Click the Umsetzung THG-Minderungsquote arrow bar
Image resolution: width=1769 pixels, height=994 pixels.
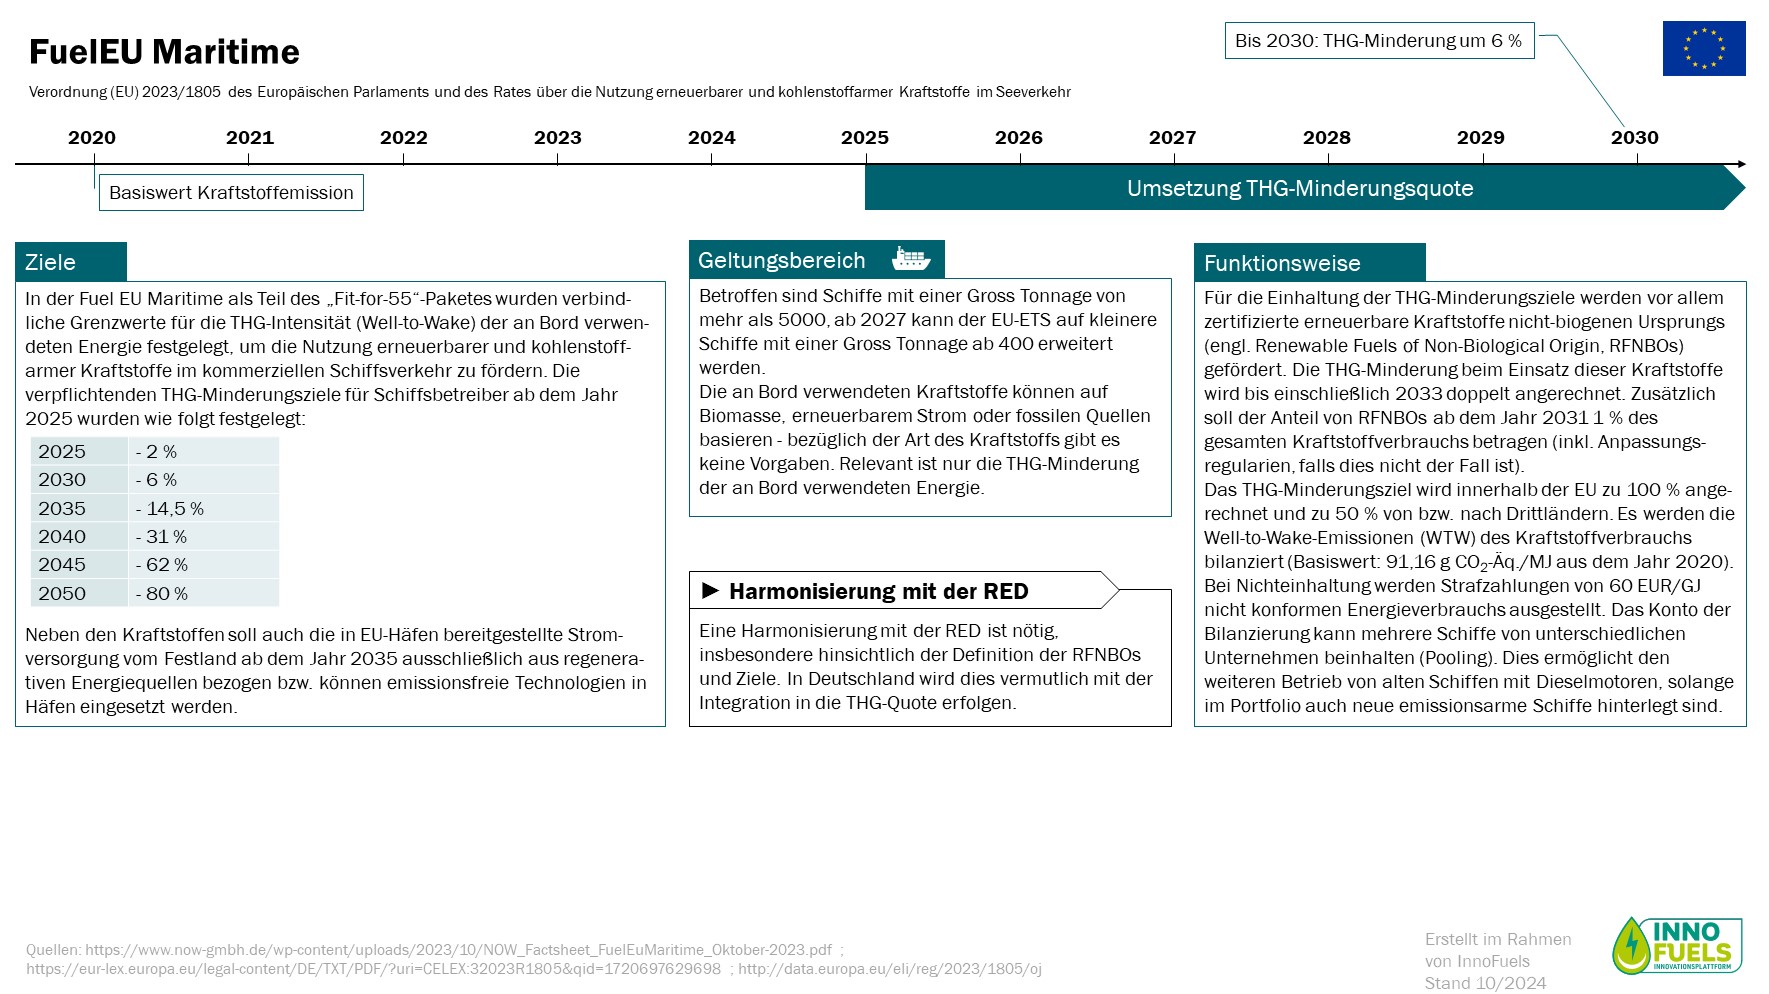click(x=1305, y=188)
